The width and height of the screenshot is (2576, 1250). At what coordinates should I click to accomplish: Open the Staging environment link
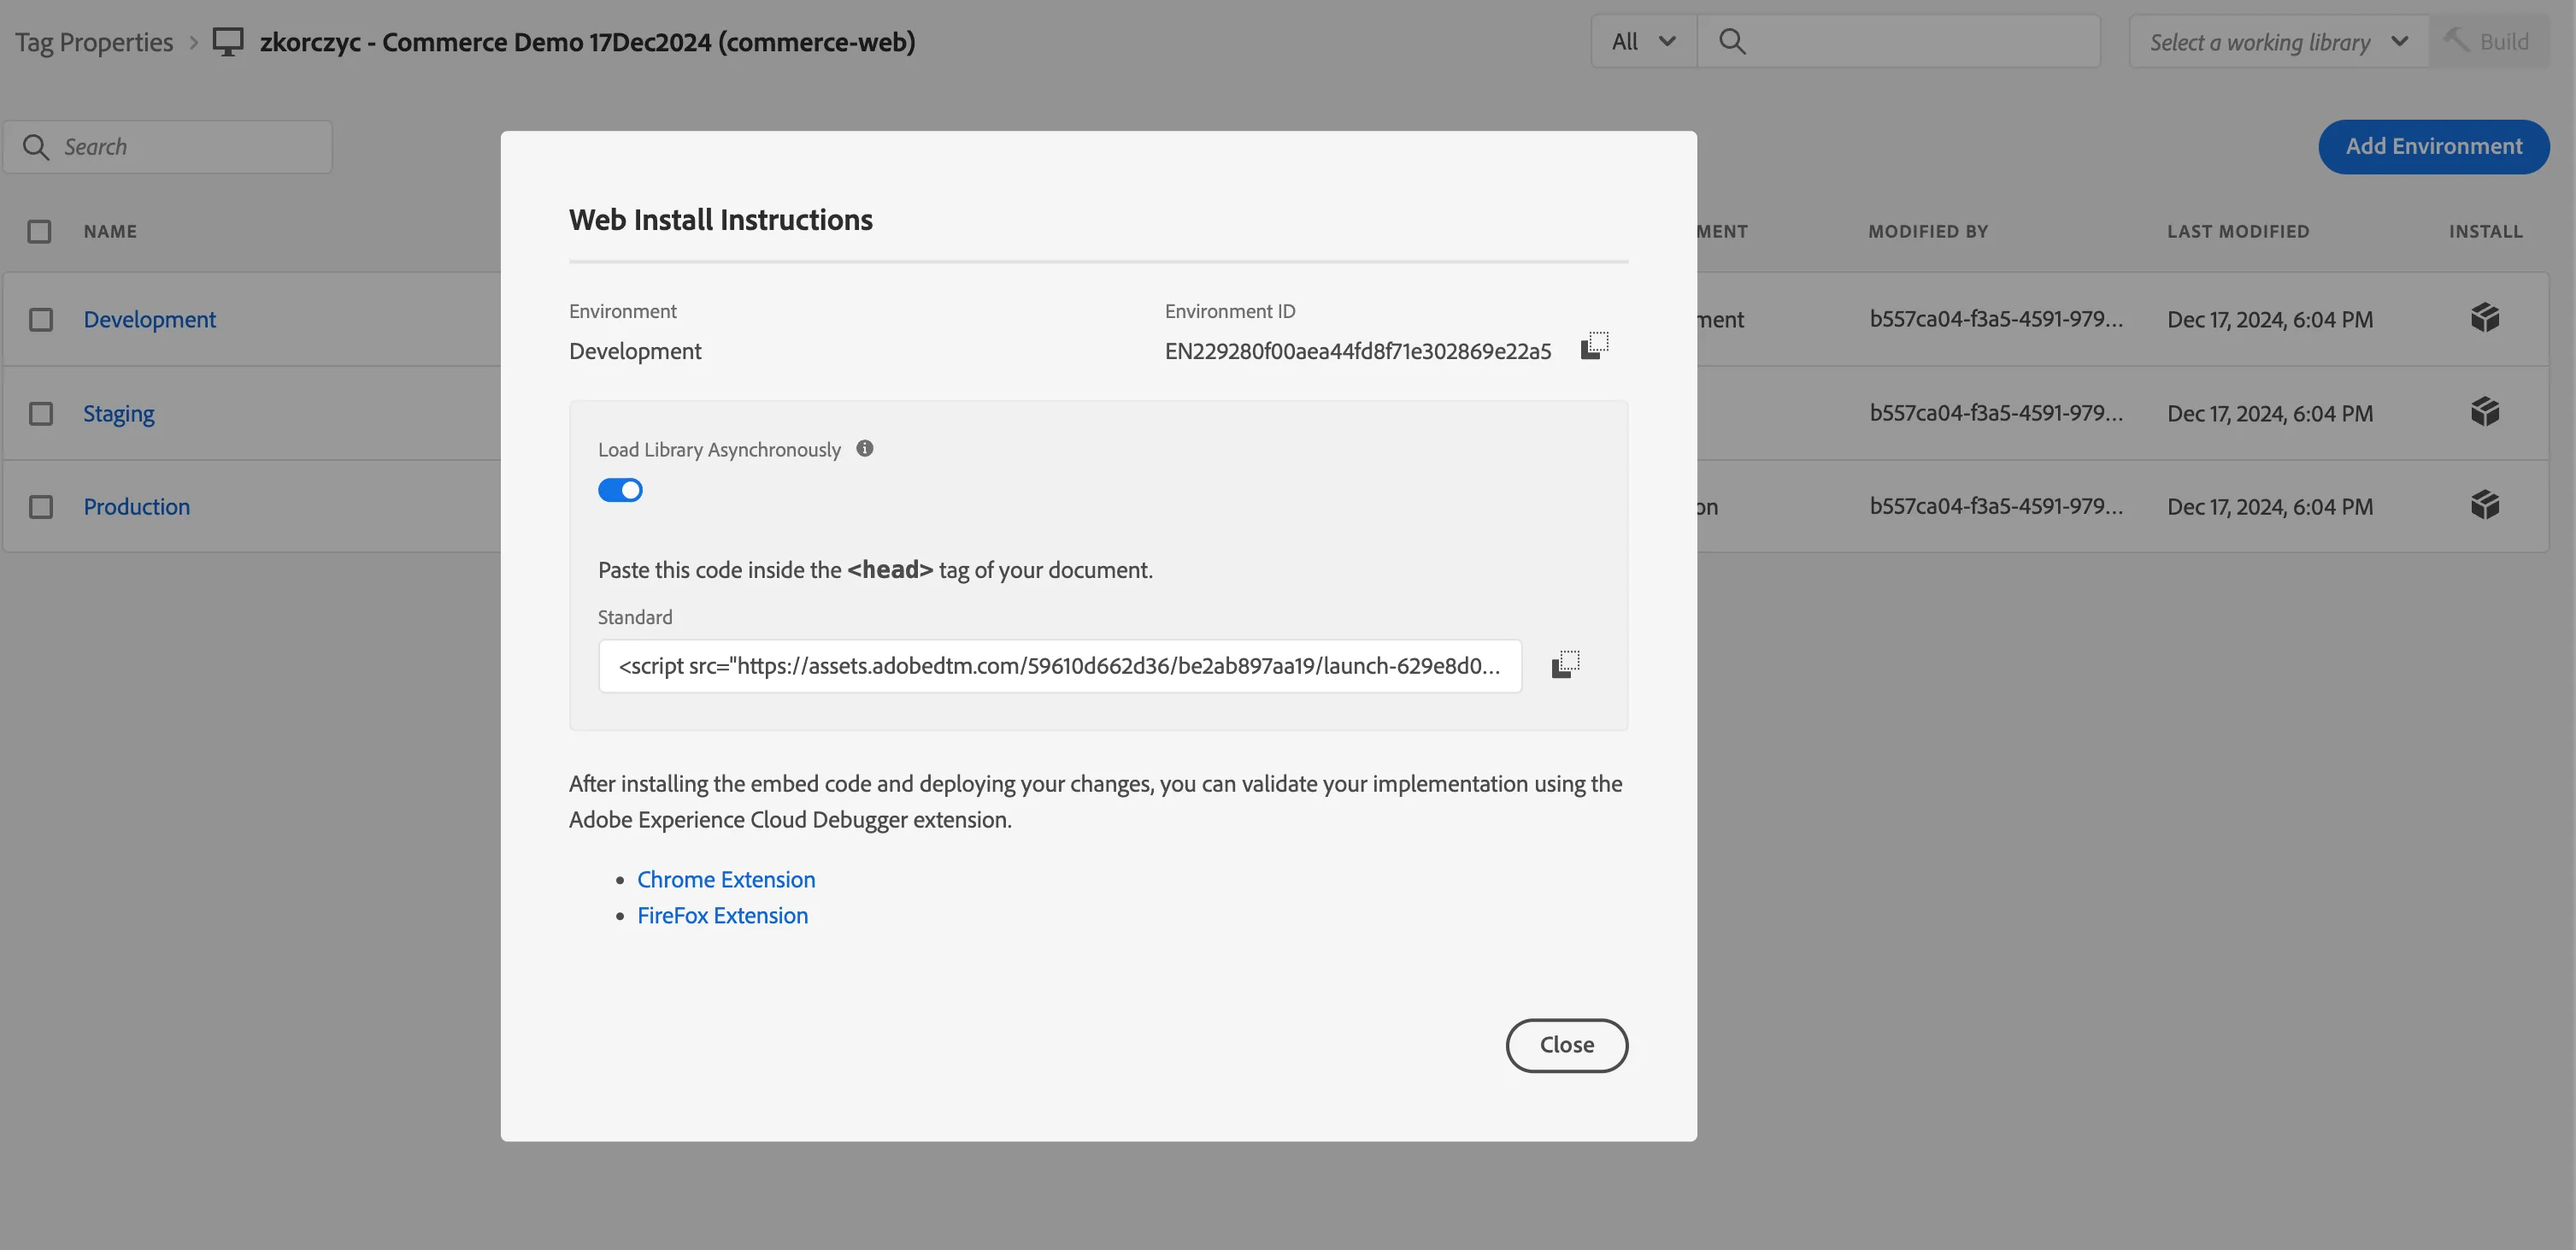118,413
